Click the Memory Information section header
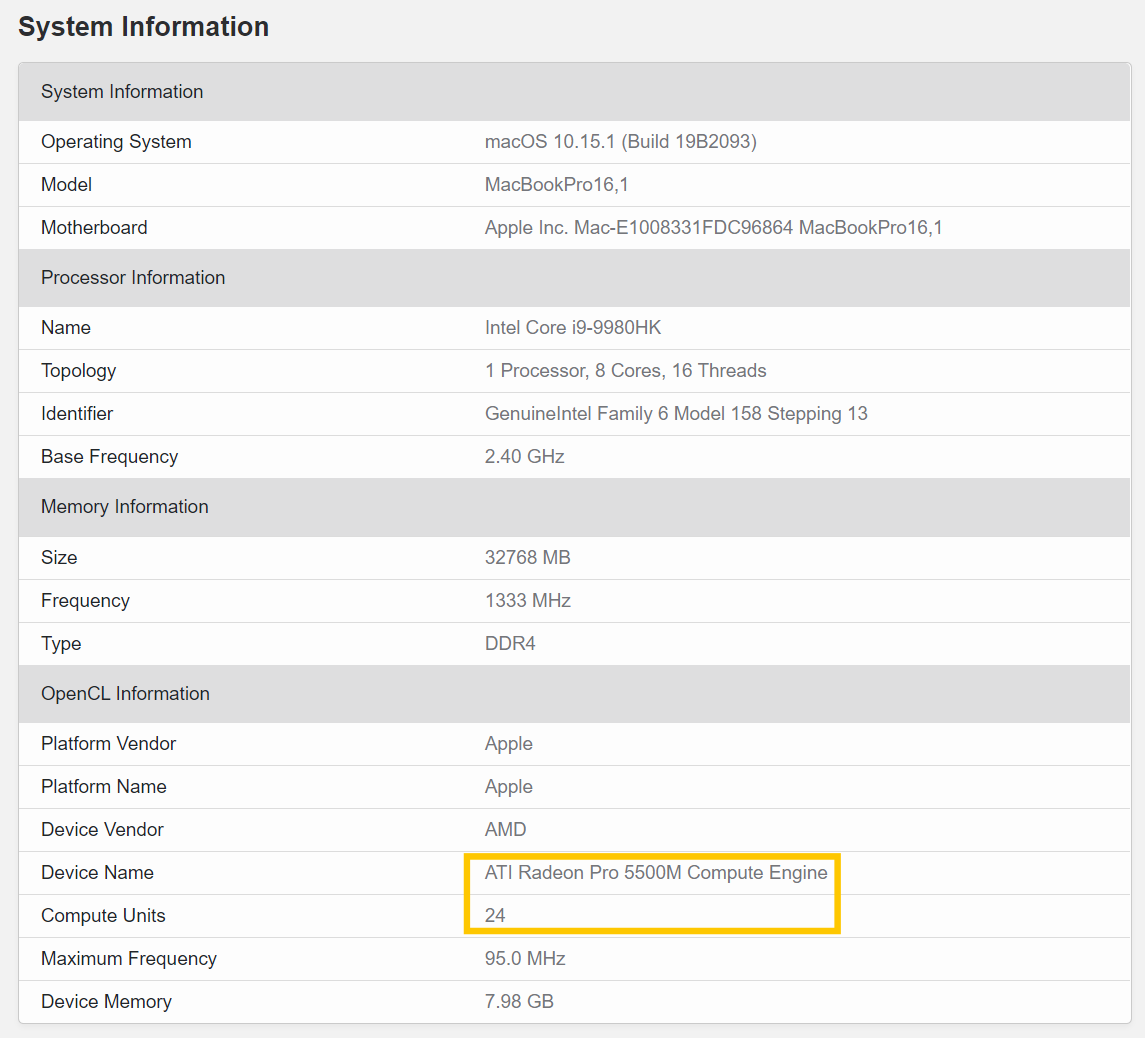 (125, 507)
